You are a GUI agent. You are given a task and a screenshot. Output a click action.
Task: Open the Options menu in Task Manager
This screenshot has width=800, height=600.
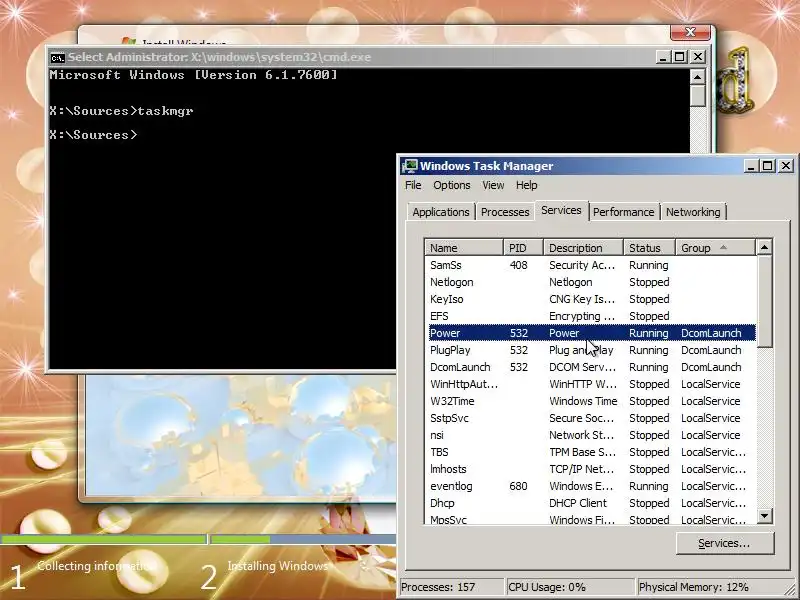452,185
